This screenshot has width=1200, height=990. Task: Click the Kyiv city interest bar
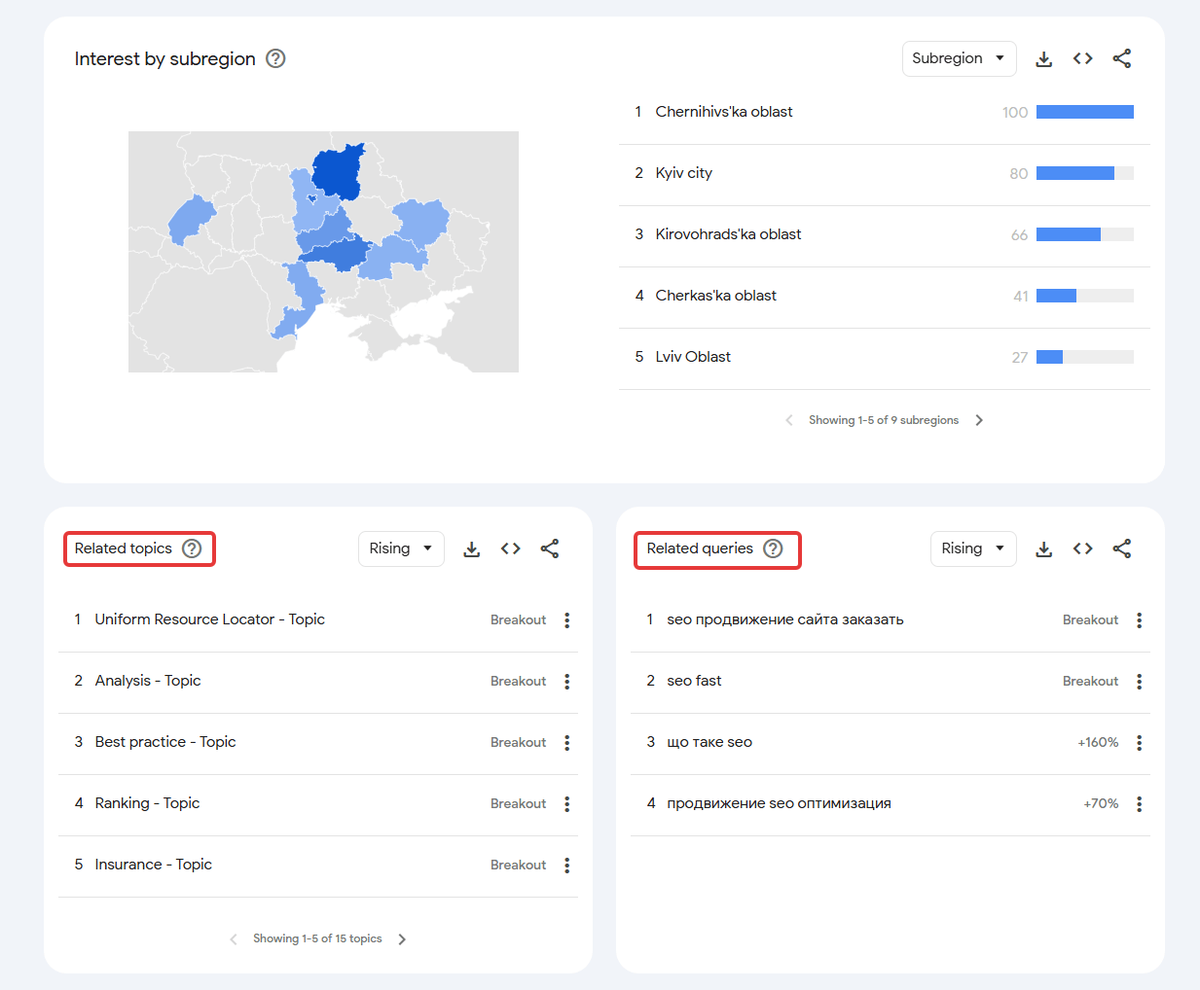pos(1085,173)
